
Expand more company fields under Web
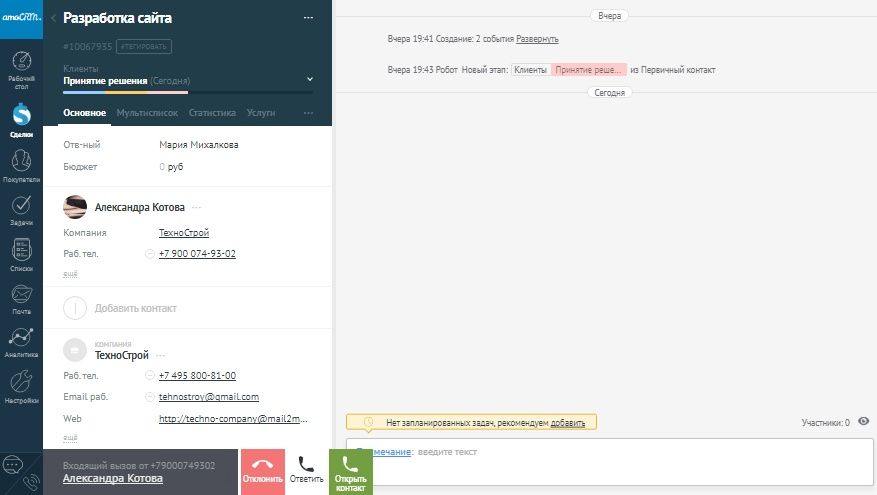70,437
